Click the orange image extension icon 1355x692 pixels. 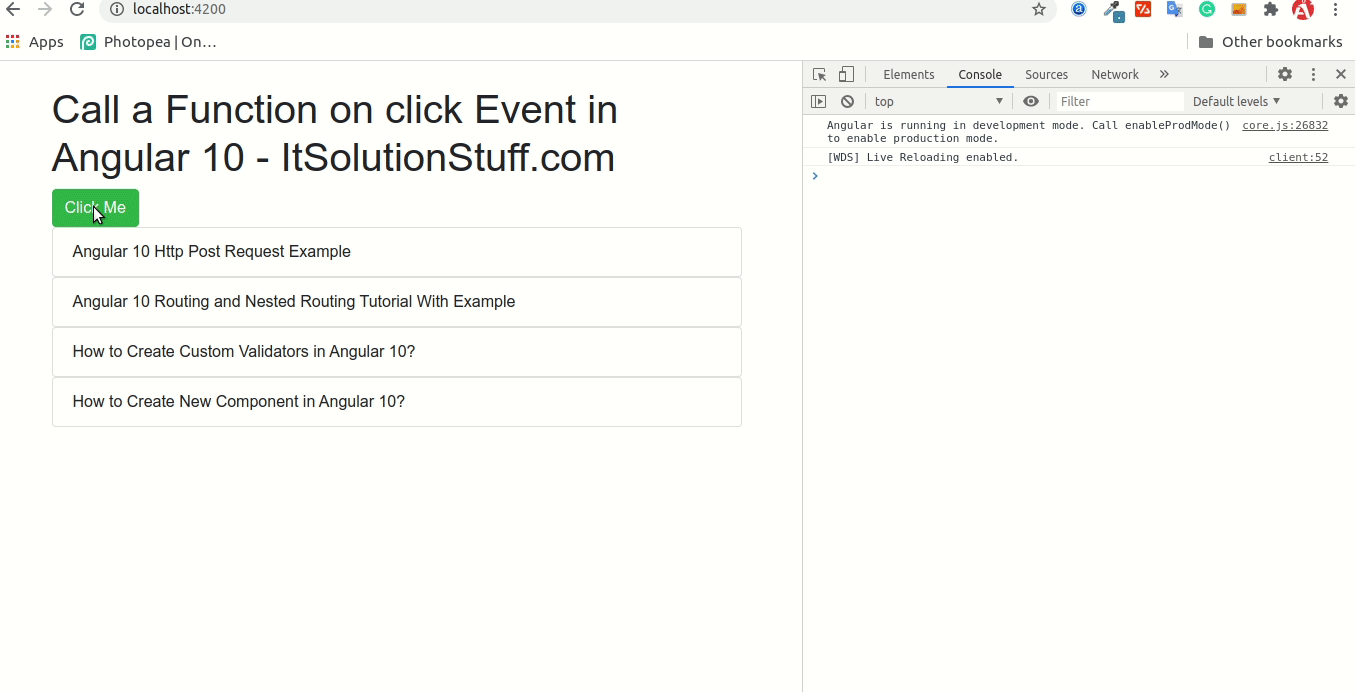pyautogui.click(x=1239, y=9)
